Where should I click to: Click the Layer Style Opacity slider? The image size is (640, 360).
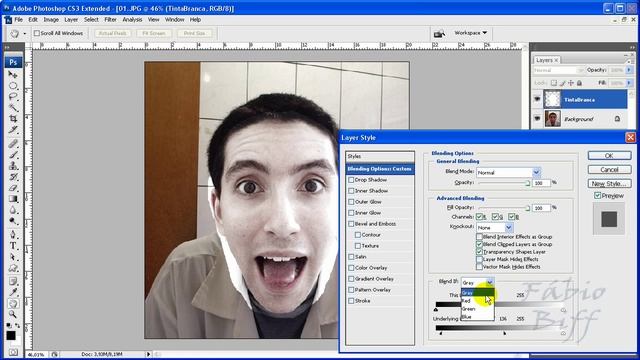(504, 183)
